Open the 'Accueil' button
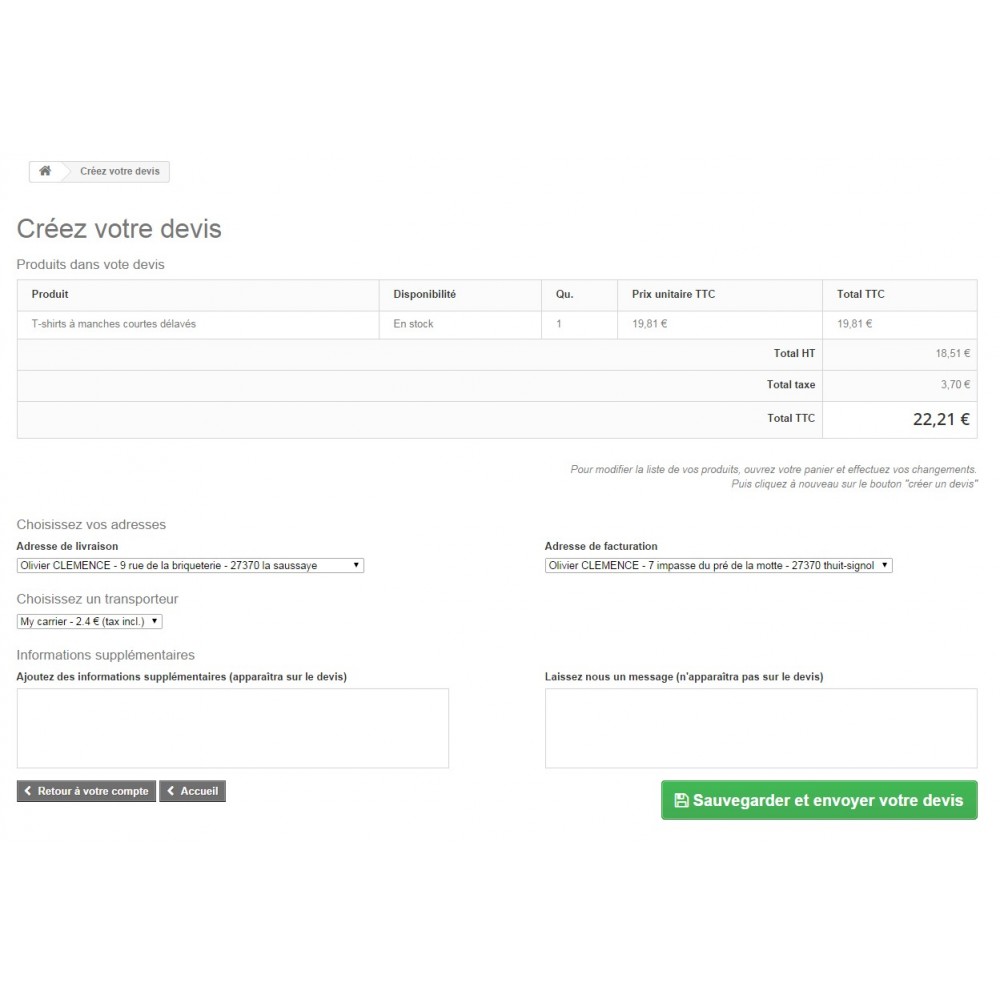 (192, 791)
